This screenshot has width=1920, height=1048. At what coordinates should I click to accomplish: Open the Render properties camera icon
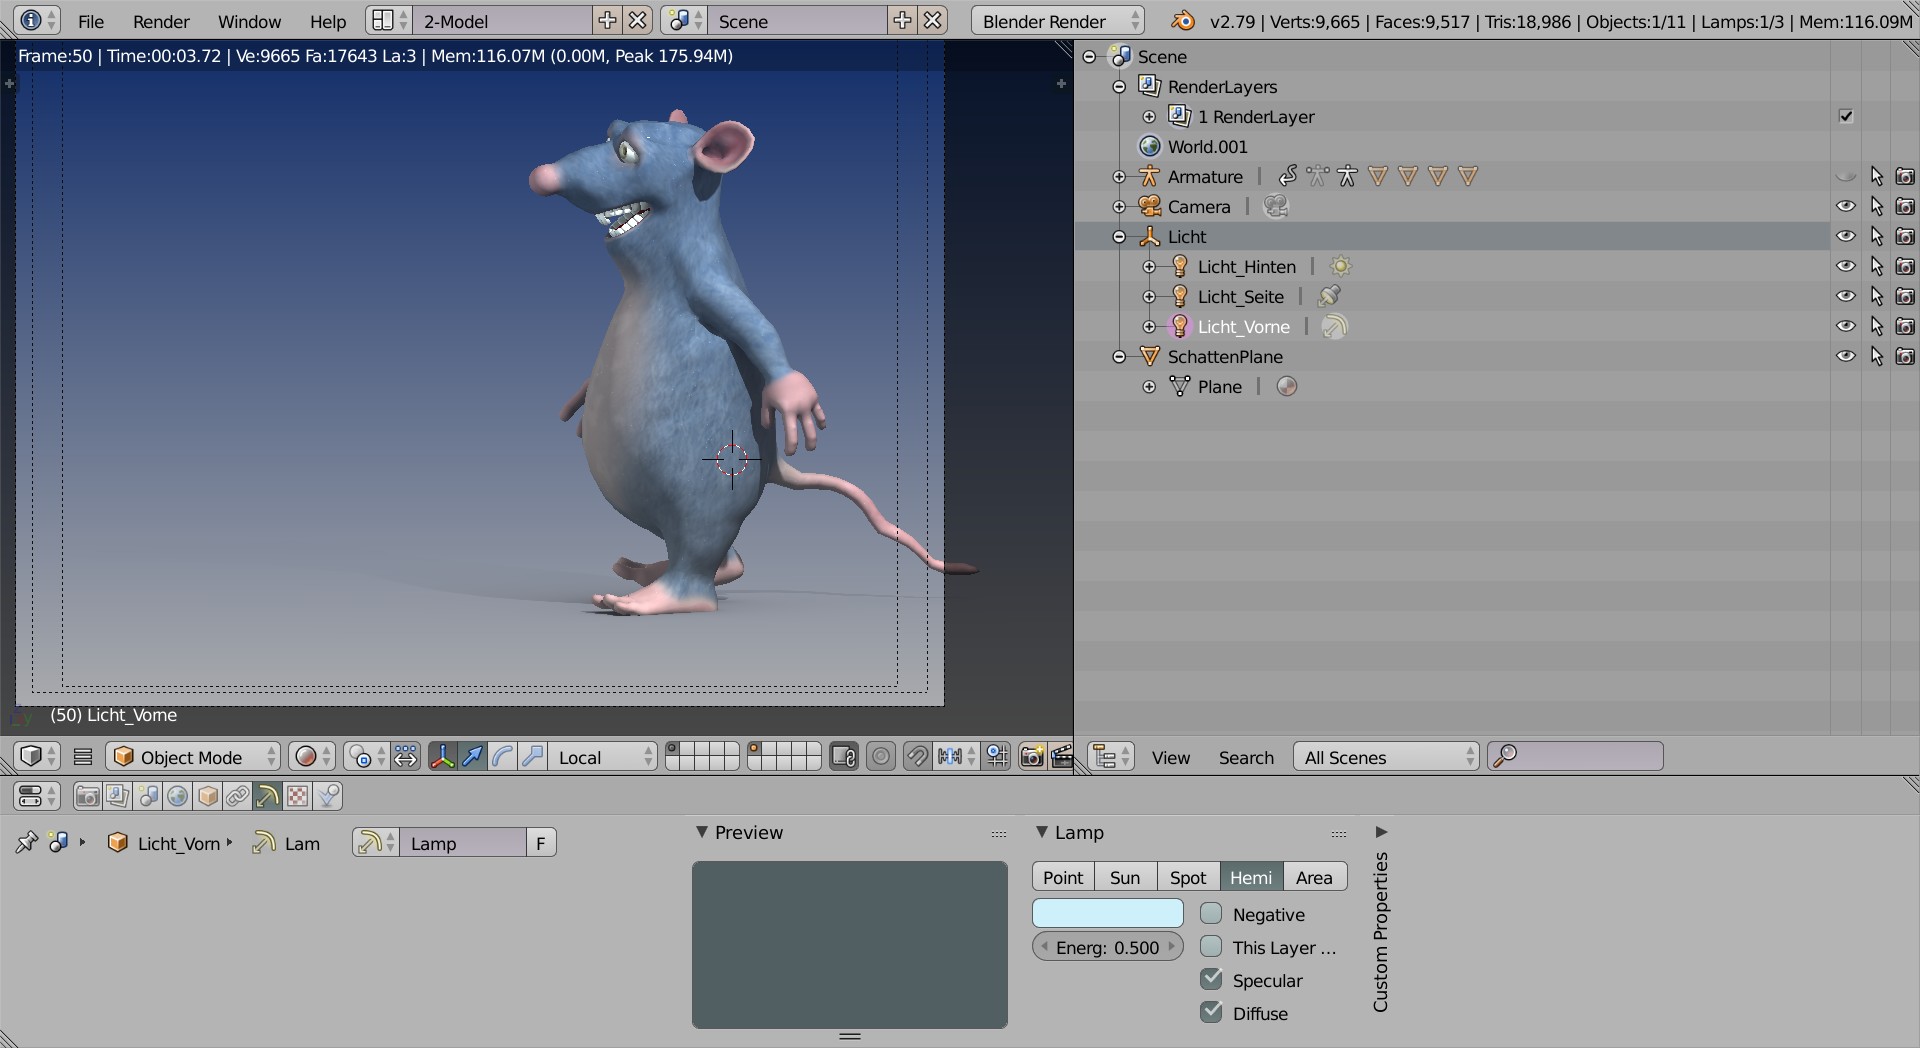tap(88, 796)
